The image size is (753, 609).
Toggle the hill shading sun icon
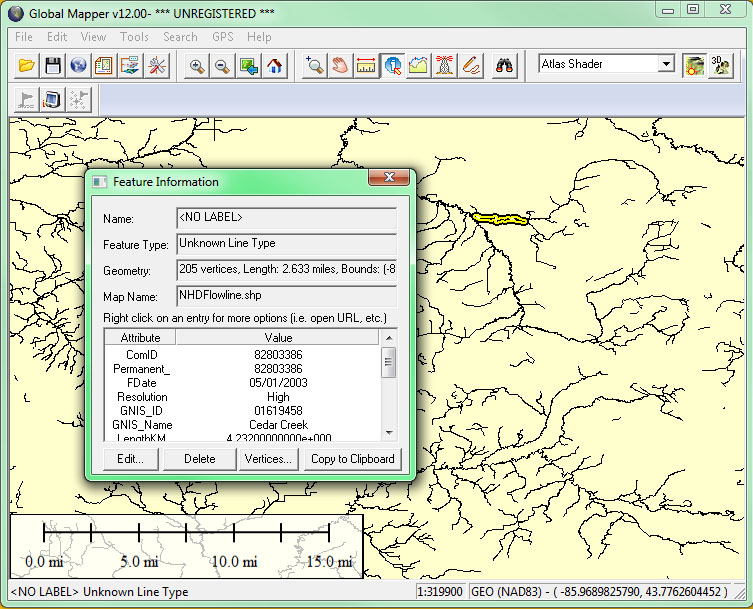pyautogui.click(x=694, y=65)
